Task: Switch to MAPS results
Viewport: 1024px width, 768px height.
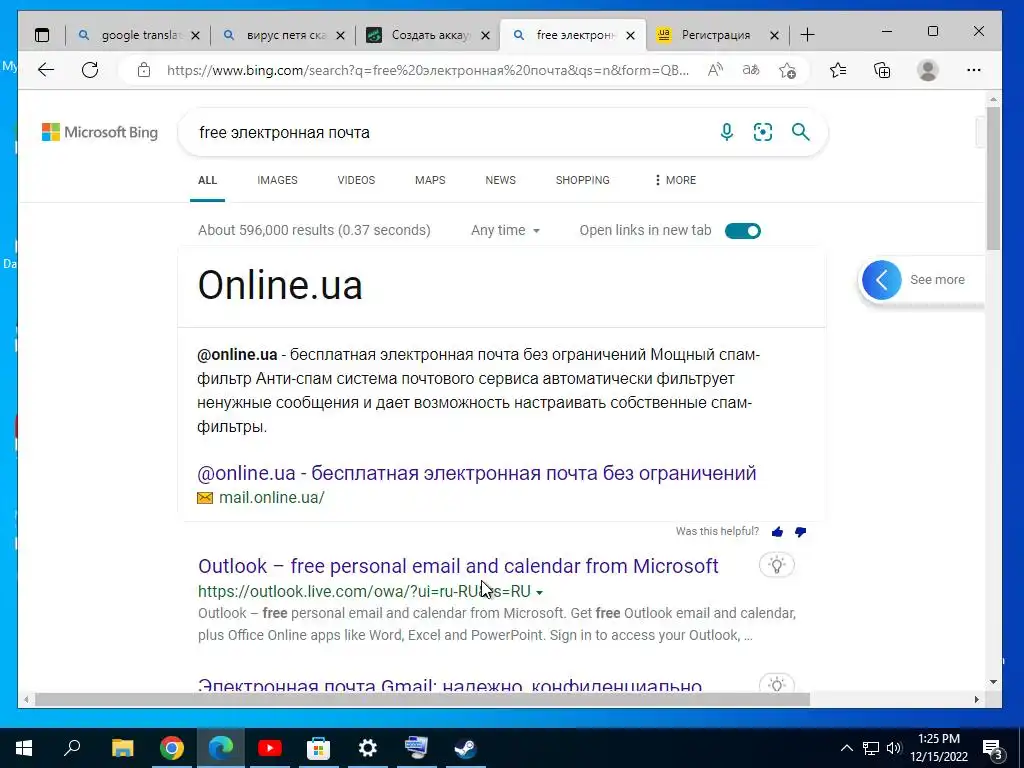Action: click(x=430, y=180)
